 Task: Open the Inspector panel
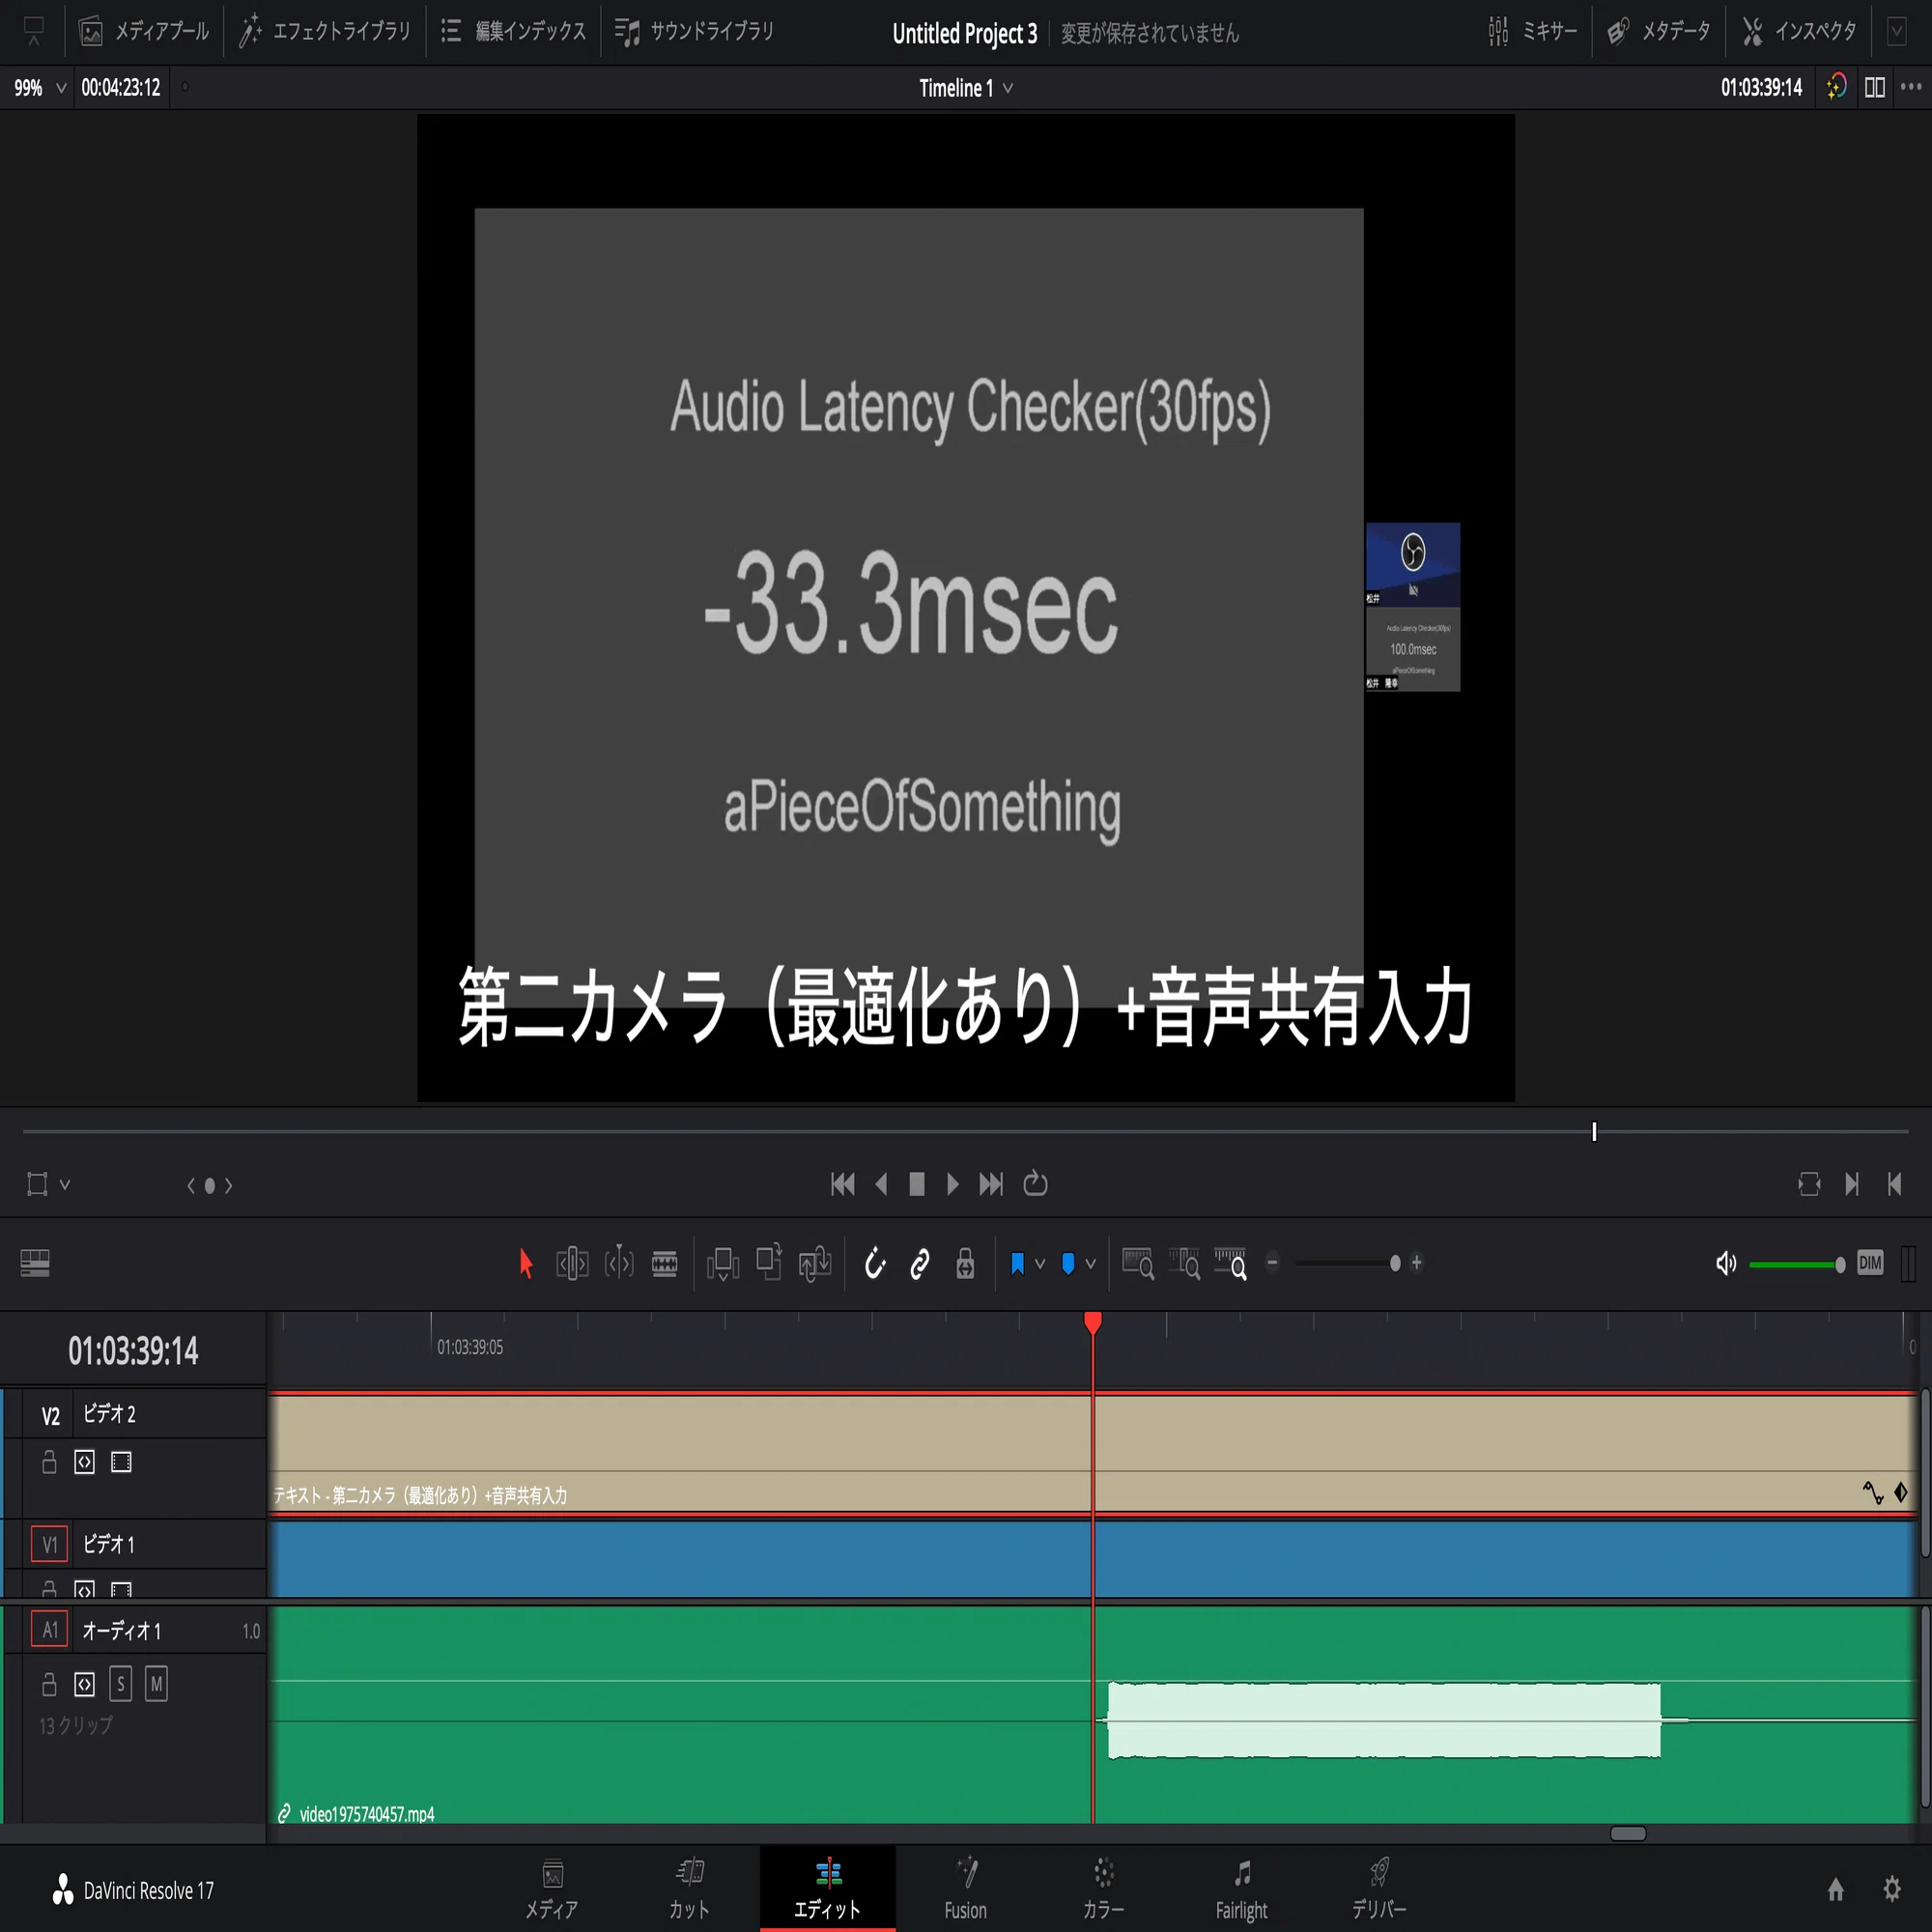click(1799, 32)
